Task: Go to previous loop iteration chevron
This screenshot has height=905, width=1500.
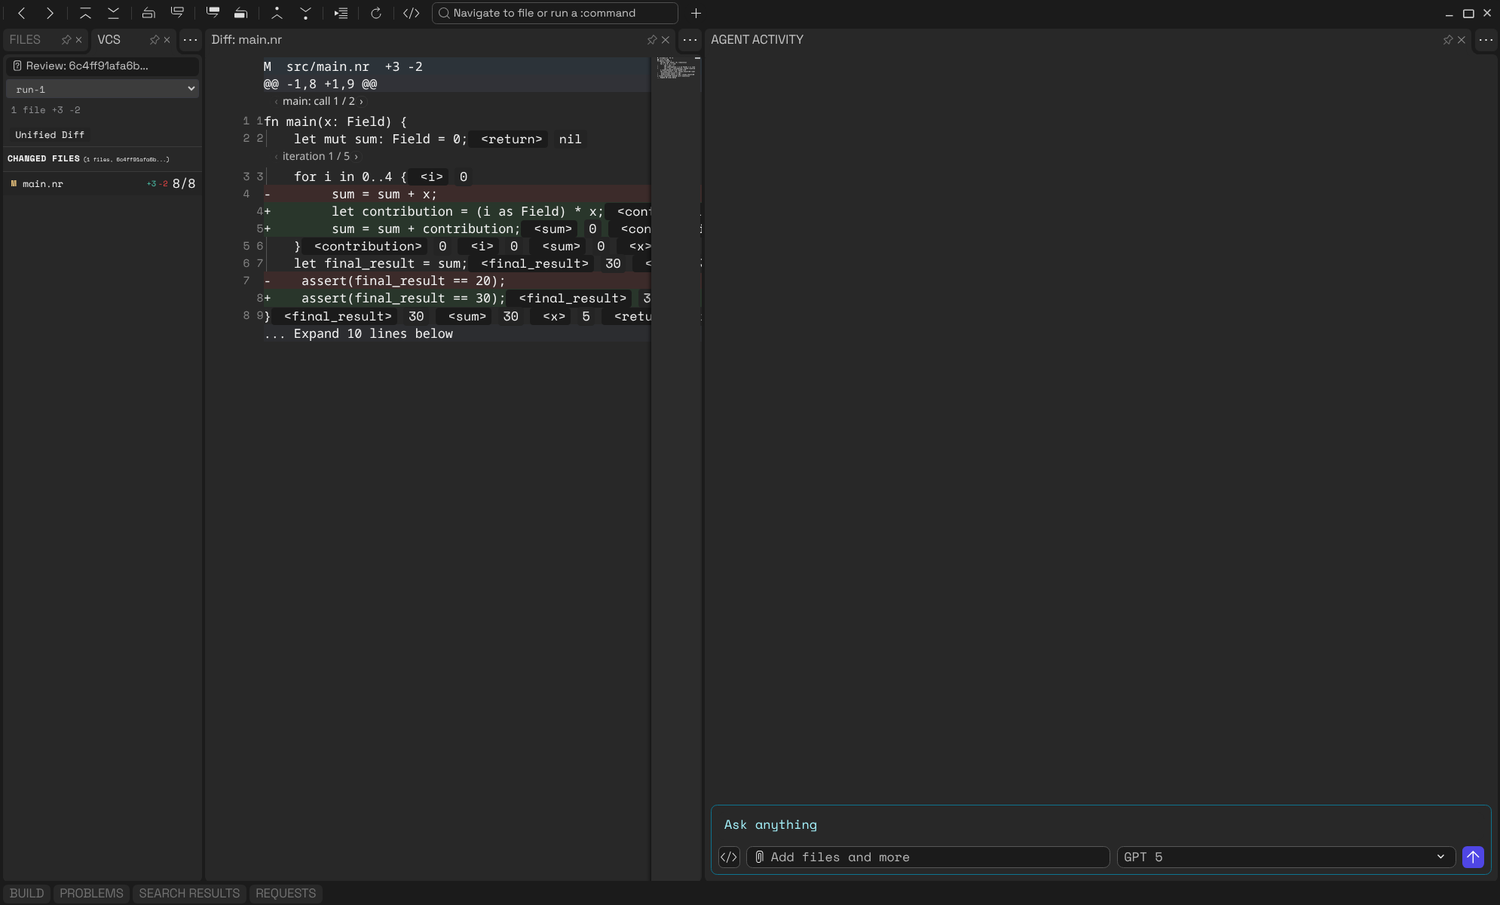Action: point(276,157)
